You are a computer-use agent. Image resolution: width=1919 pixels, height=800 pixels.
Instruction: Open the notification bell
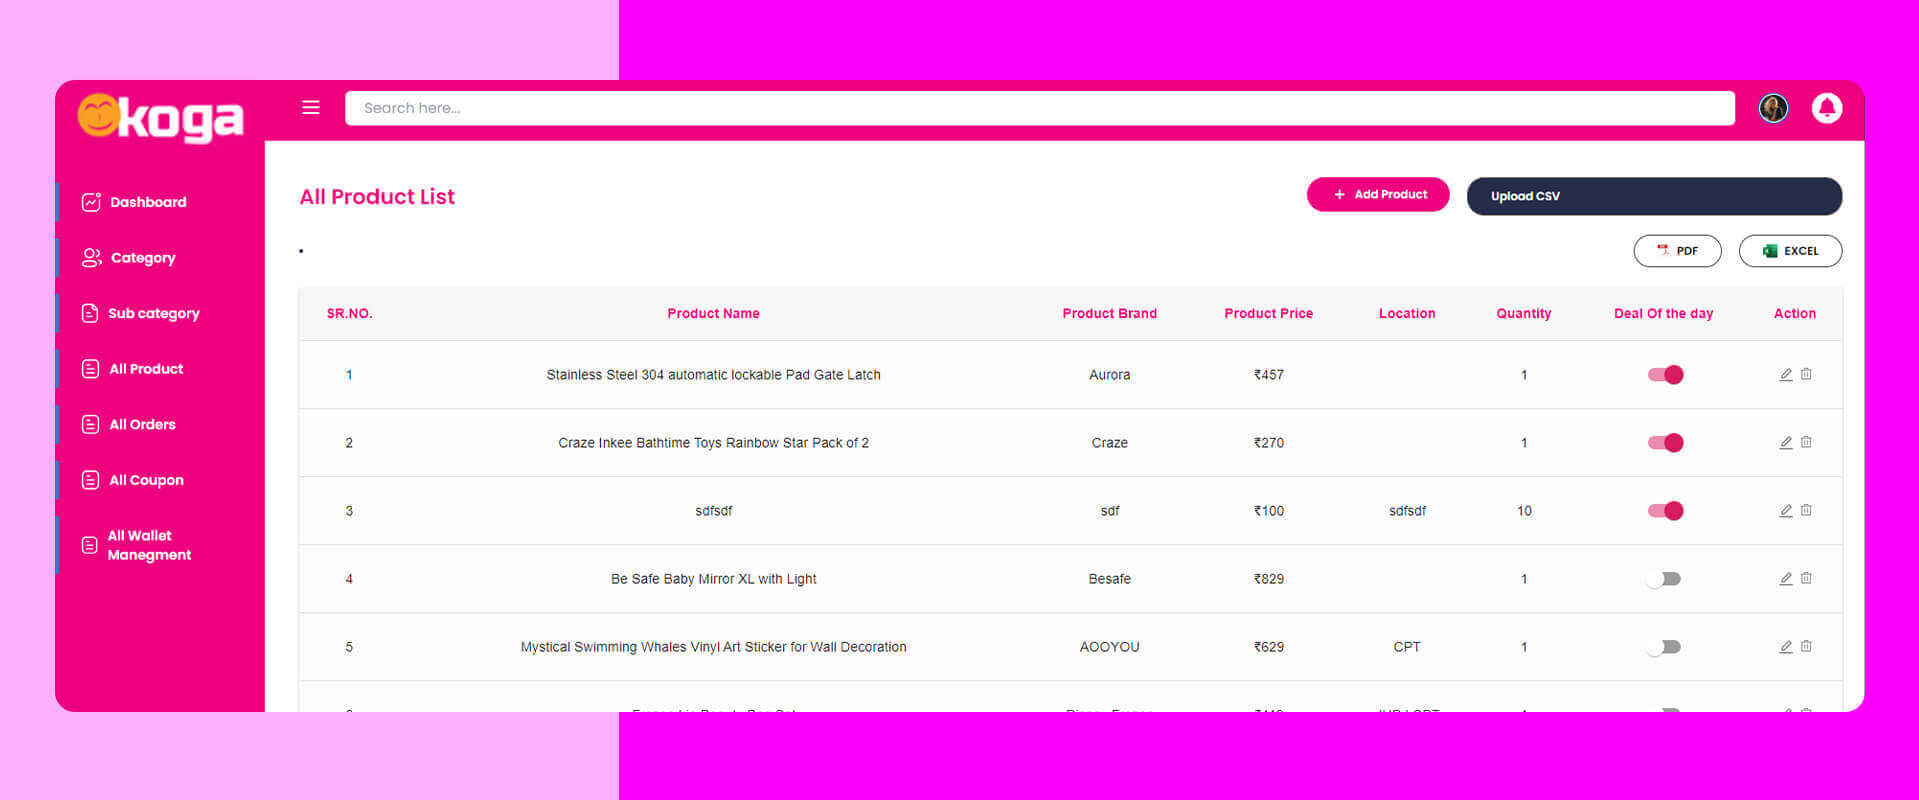pyautogui.click(x=1826, y=108)
